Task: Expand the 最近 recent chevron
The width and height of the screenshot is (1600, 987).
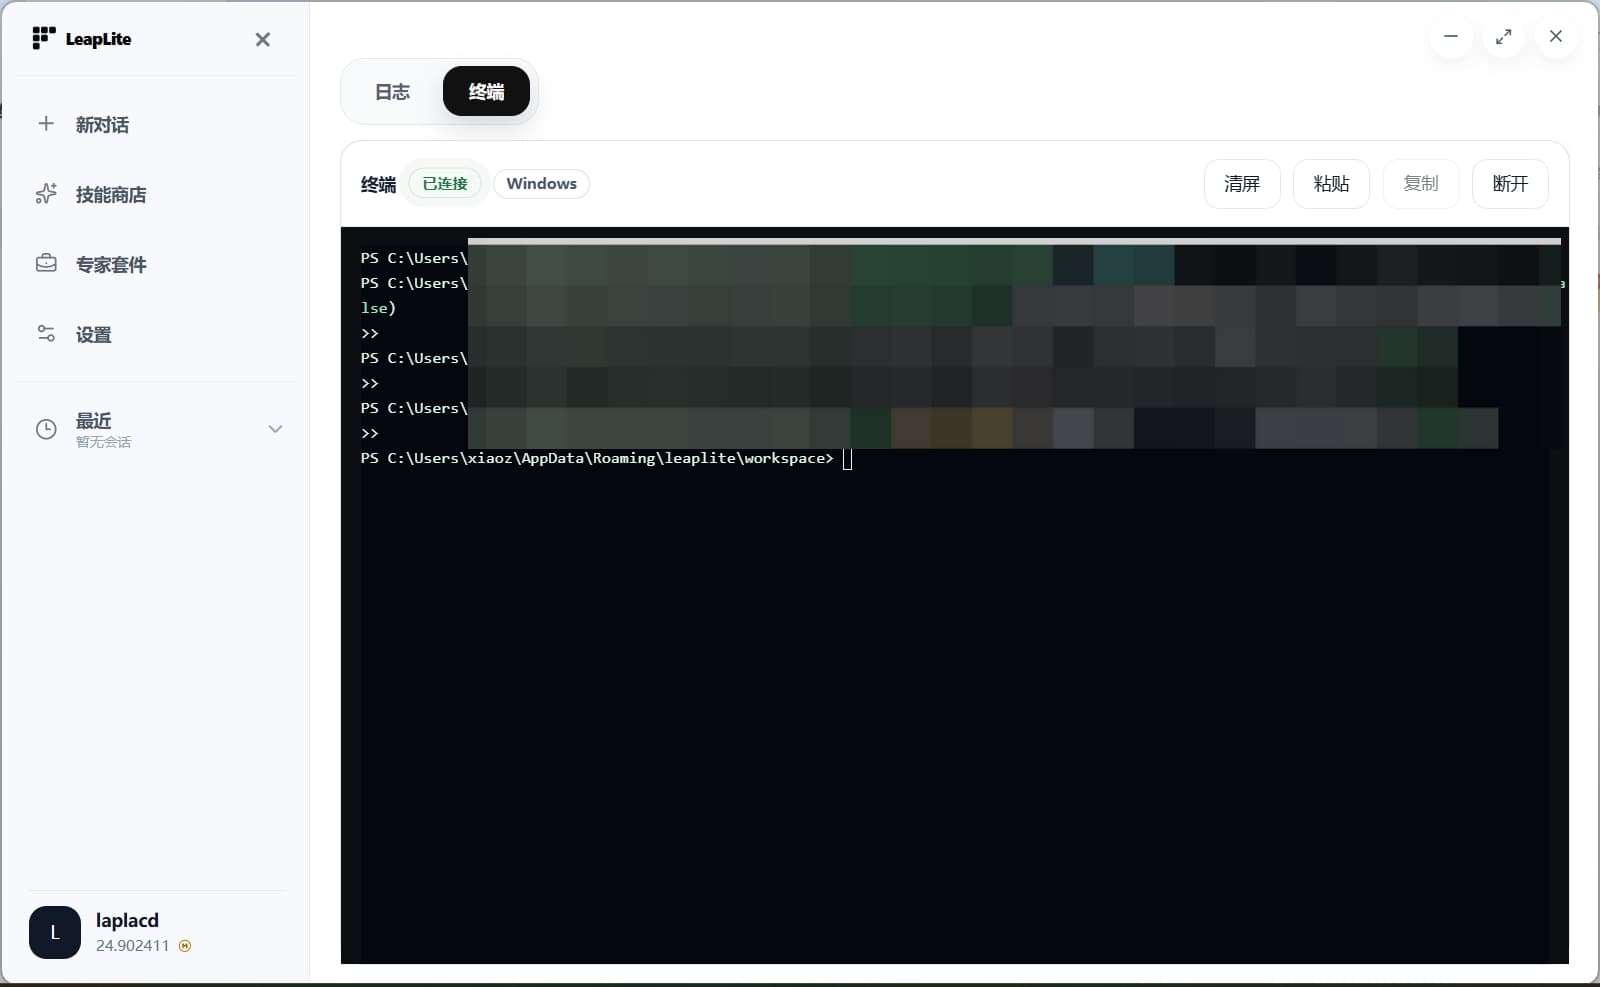Action: (x=275, y=429)
